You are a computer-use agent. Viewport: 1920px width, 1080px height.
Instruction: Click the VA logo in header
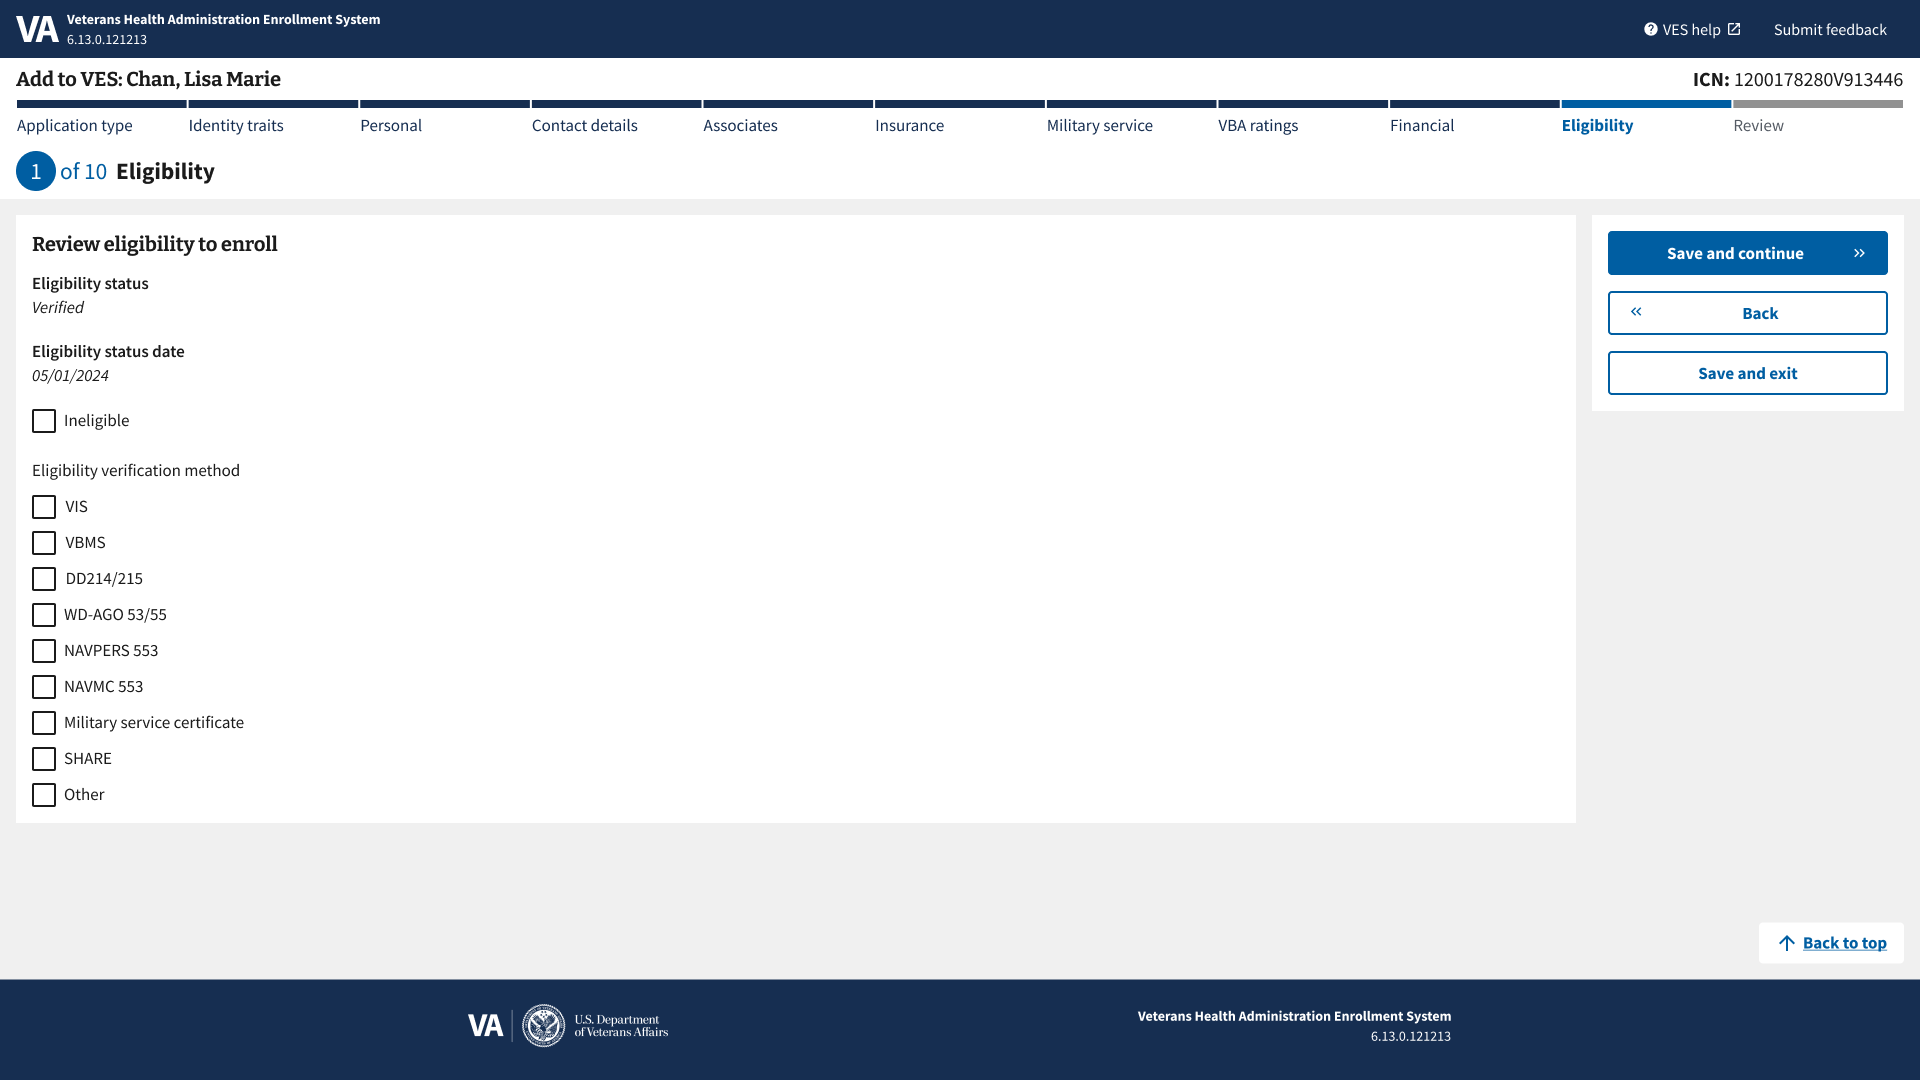tap(37, 29)
